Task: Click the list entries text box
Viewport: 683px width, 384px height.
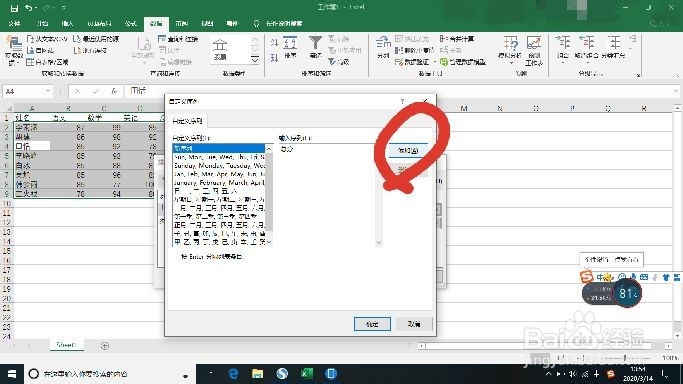Action: click(326, 195)
